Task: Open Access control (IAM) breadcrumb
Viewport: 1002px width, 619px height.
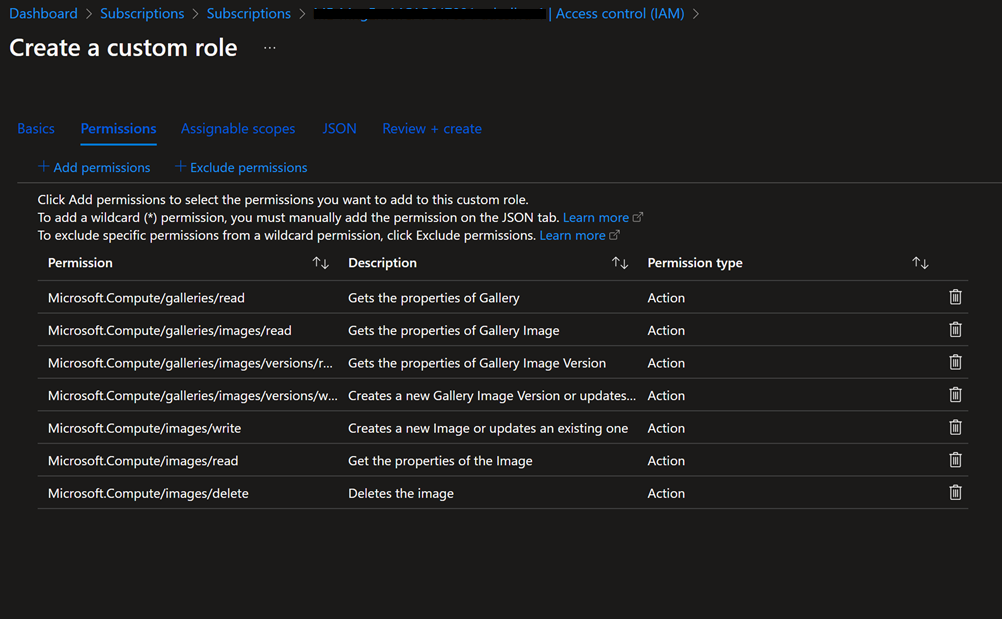Action: (x=620, y=13)
